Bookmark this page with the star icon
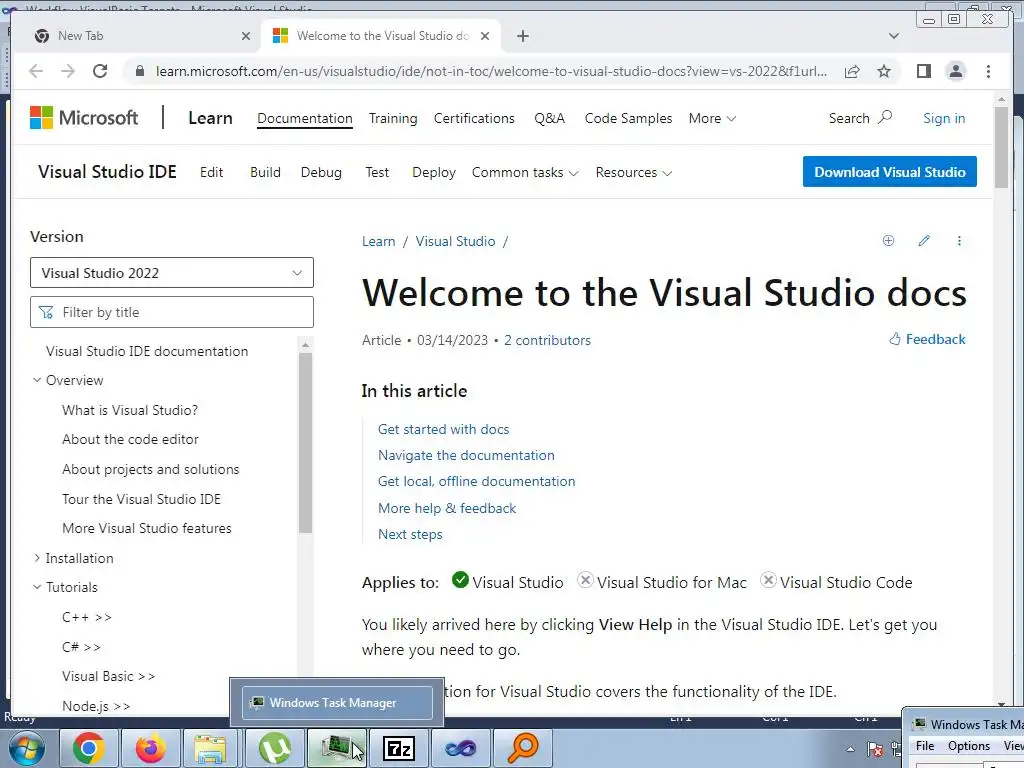Viewport: 1024px width, 768px height. coord(884,71)
